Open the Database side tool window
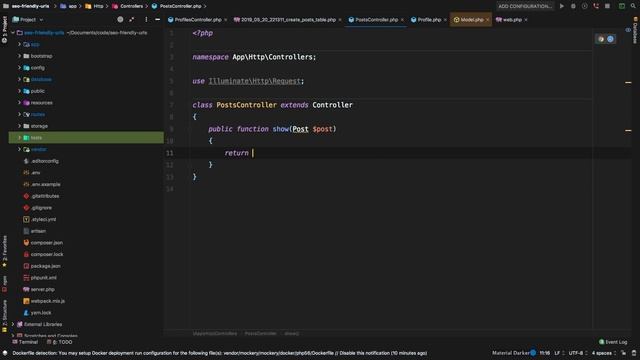Image resolution: width=640 pixels, height=360 pixels. (635, 31)
